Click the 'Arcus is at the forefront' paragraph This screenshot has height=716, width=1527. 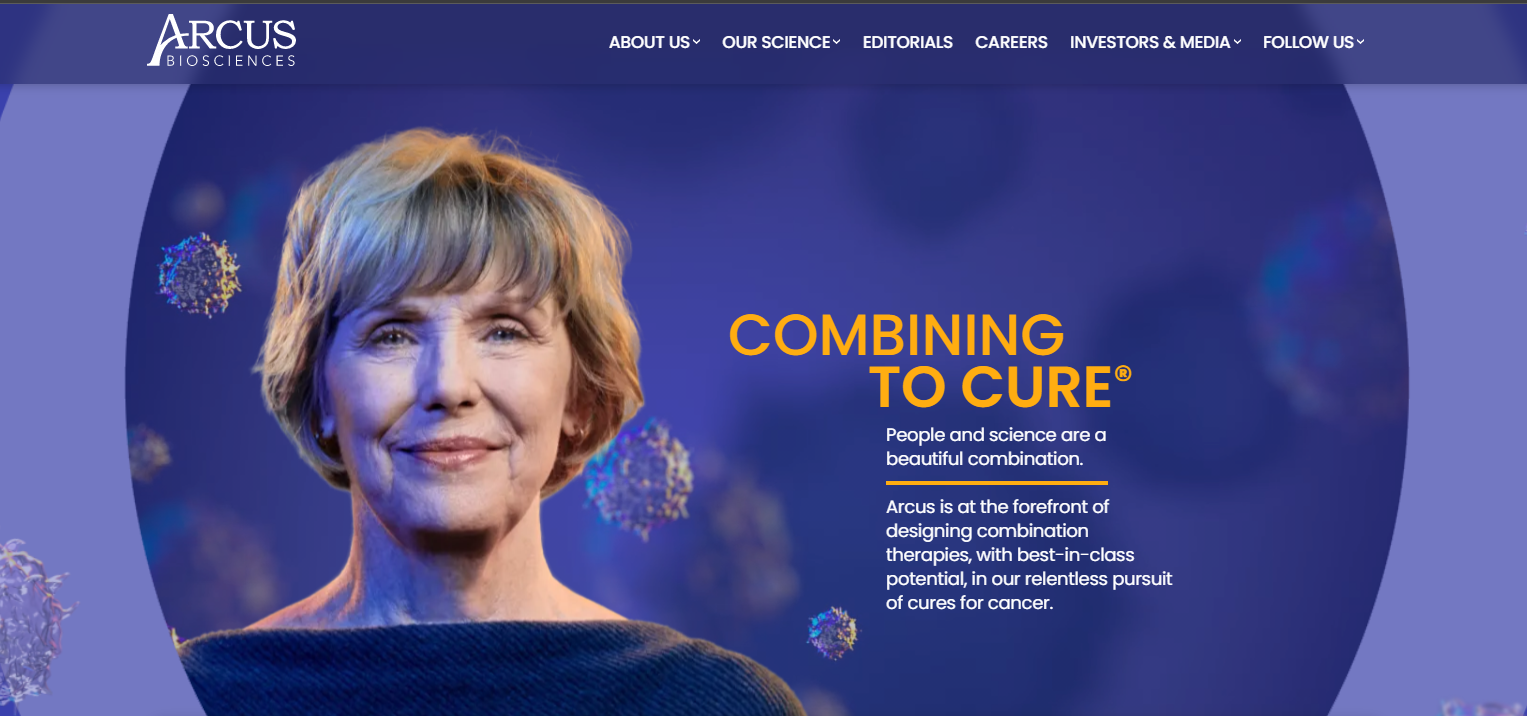pyautogui.click(x=1029, y=555)
